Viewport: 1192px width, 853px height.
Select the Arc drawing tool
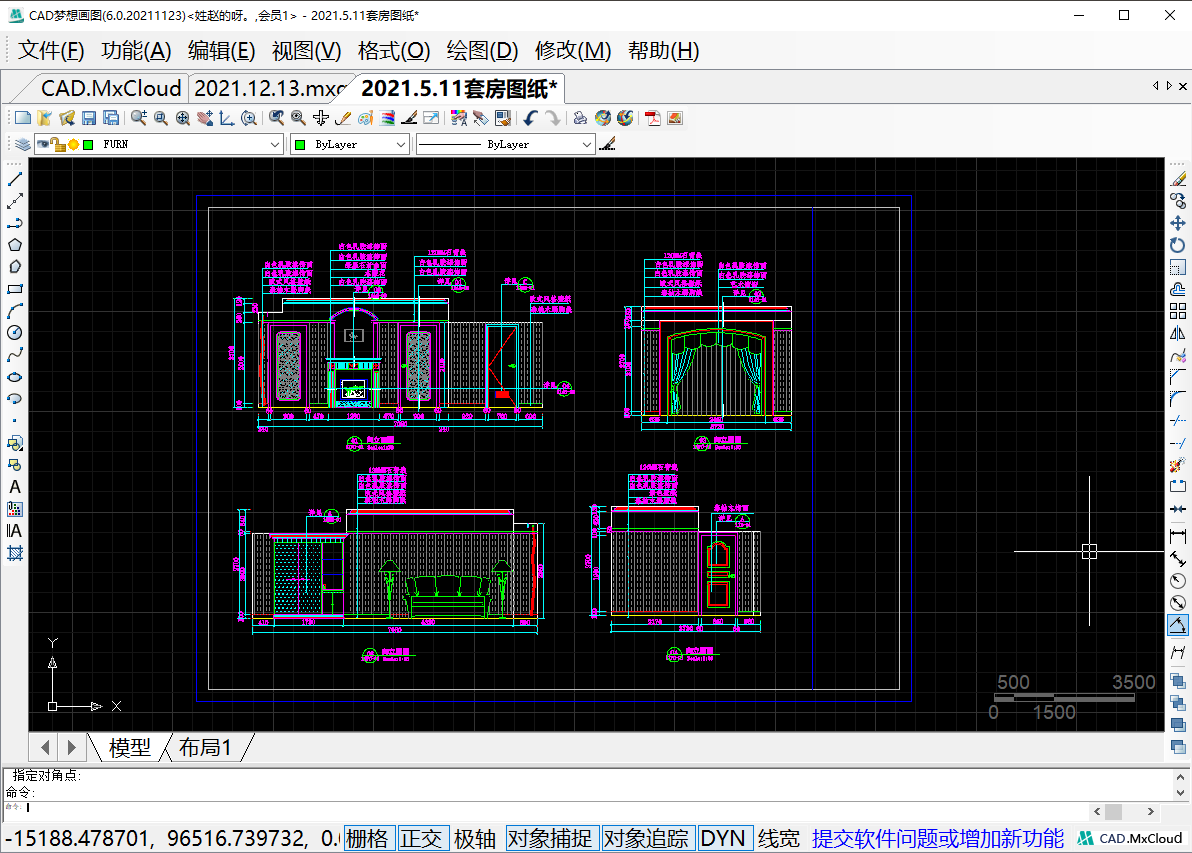[x=14, y=311]
